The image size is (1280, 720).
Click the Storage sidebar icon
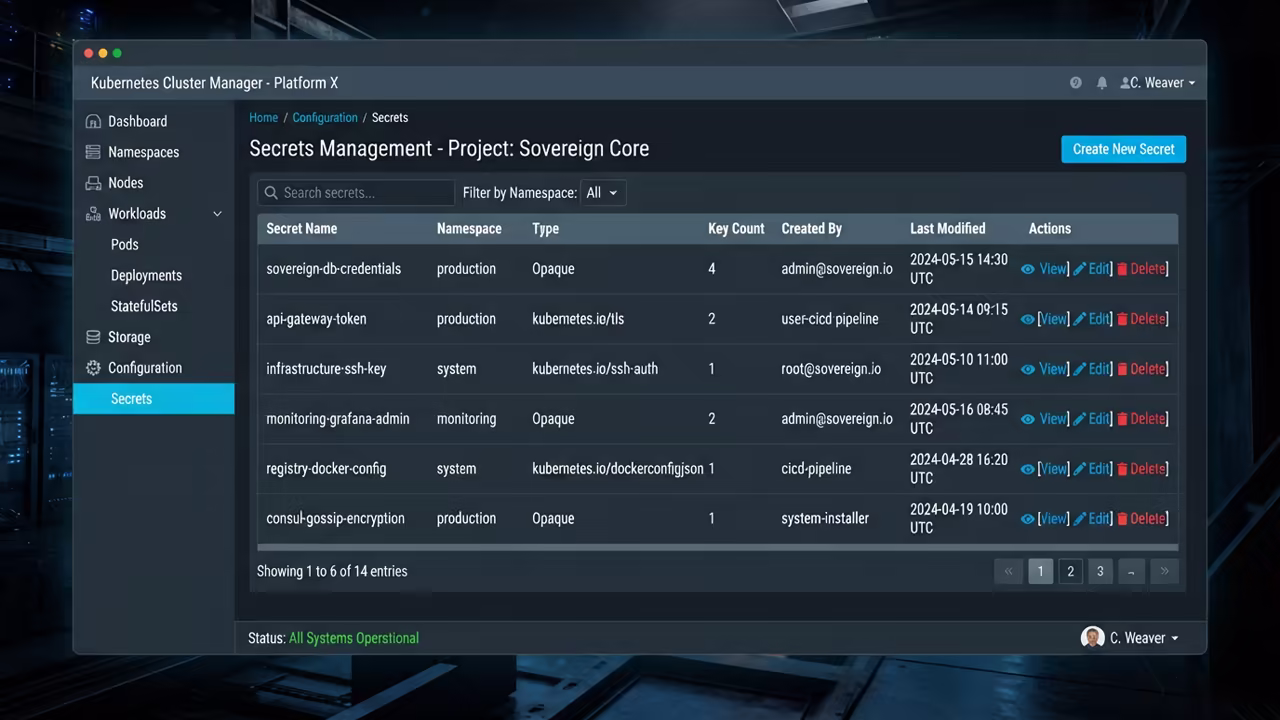(x=93, y=337)
